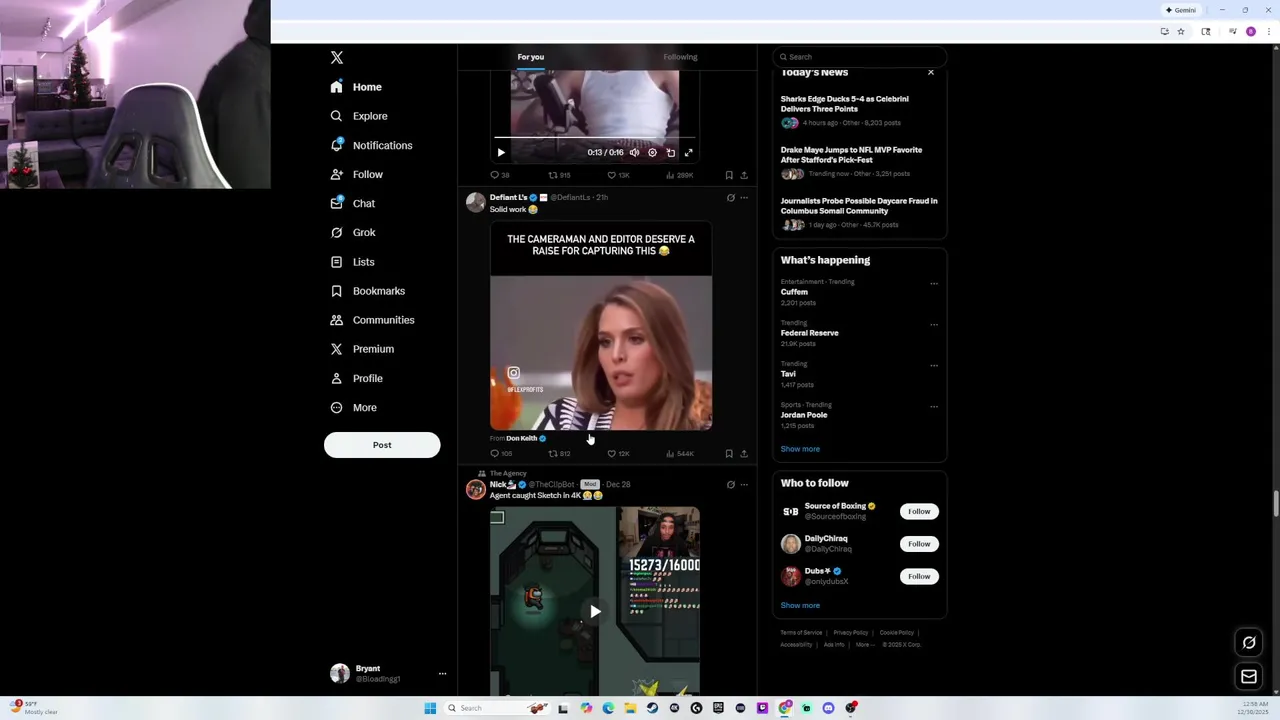This screenshot has width=1280, height=720.
Task: Open more options for Tavi trend
Action: [934, 366]
